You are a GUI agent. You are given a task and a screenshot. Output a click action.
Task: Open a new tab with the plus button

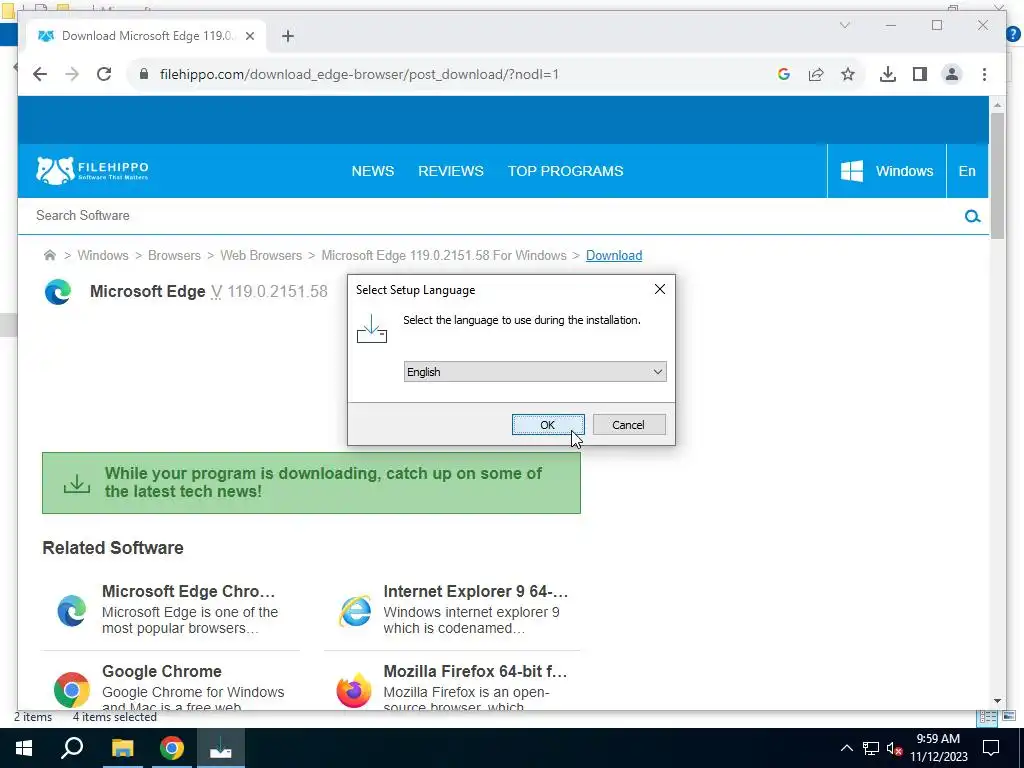click(x=288, y=37)
